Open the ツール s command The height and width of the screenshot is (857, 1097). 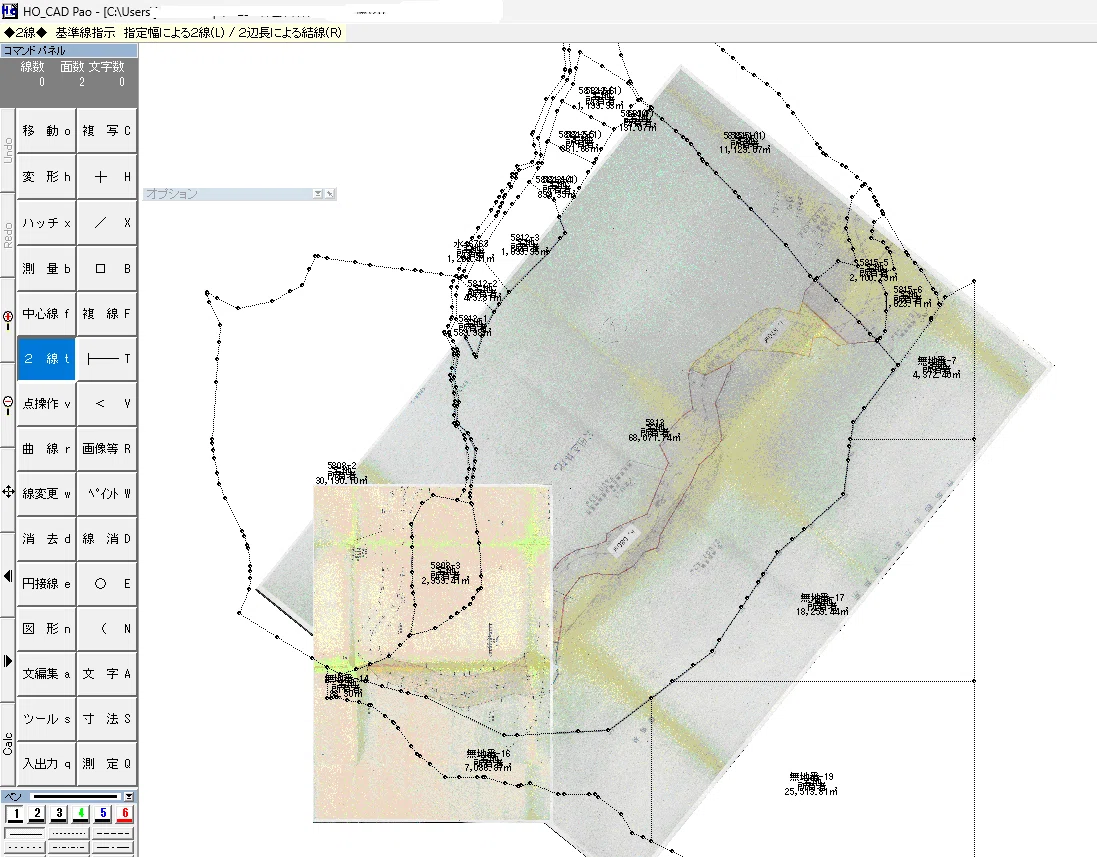point(46,719)
